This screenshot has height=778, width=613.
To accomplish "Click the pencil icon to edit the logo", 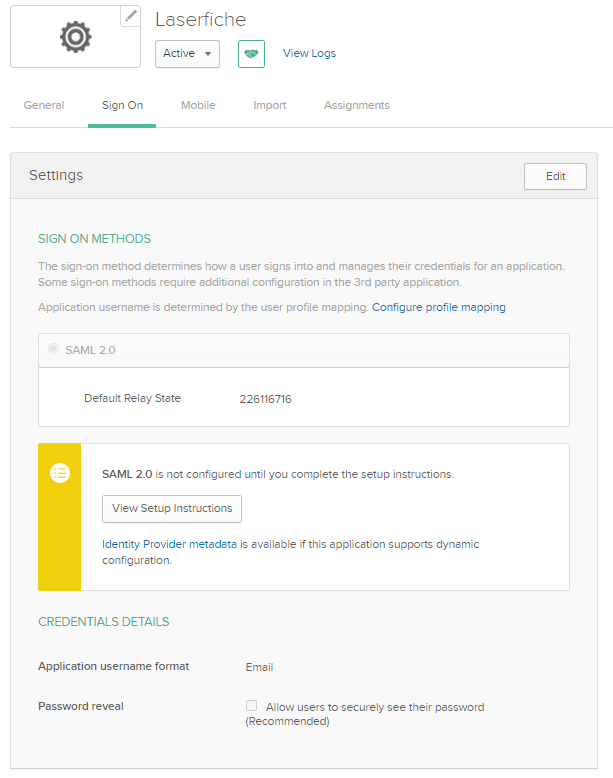I will [130, 16].
